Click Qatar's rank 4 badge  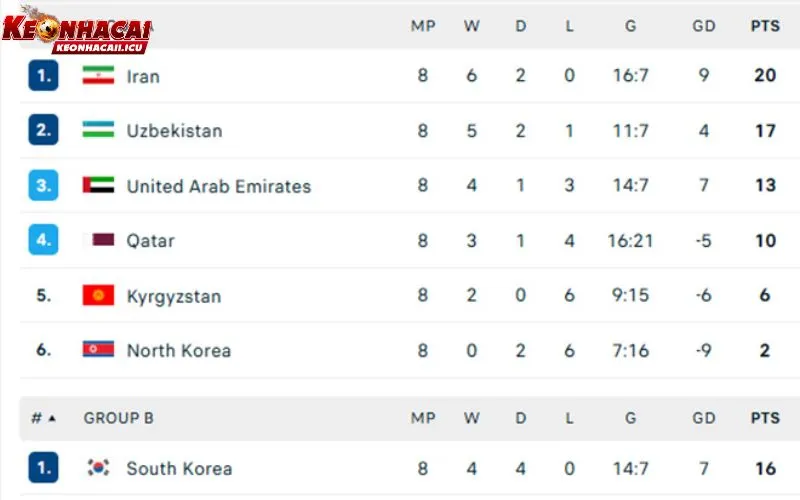(x=43, y=239)
